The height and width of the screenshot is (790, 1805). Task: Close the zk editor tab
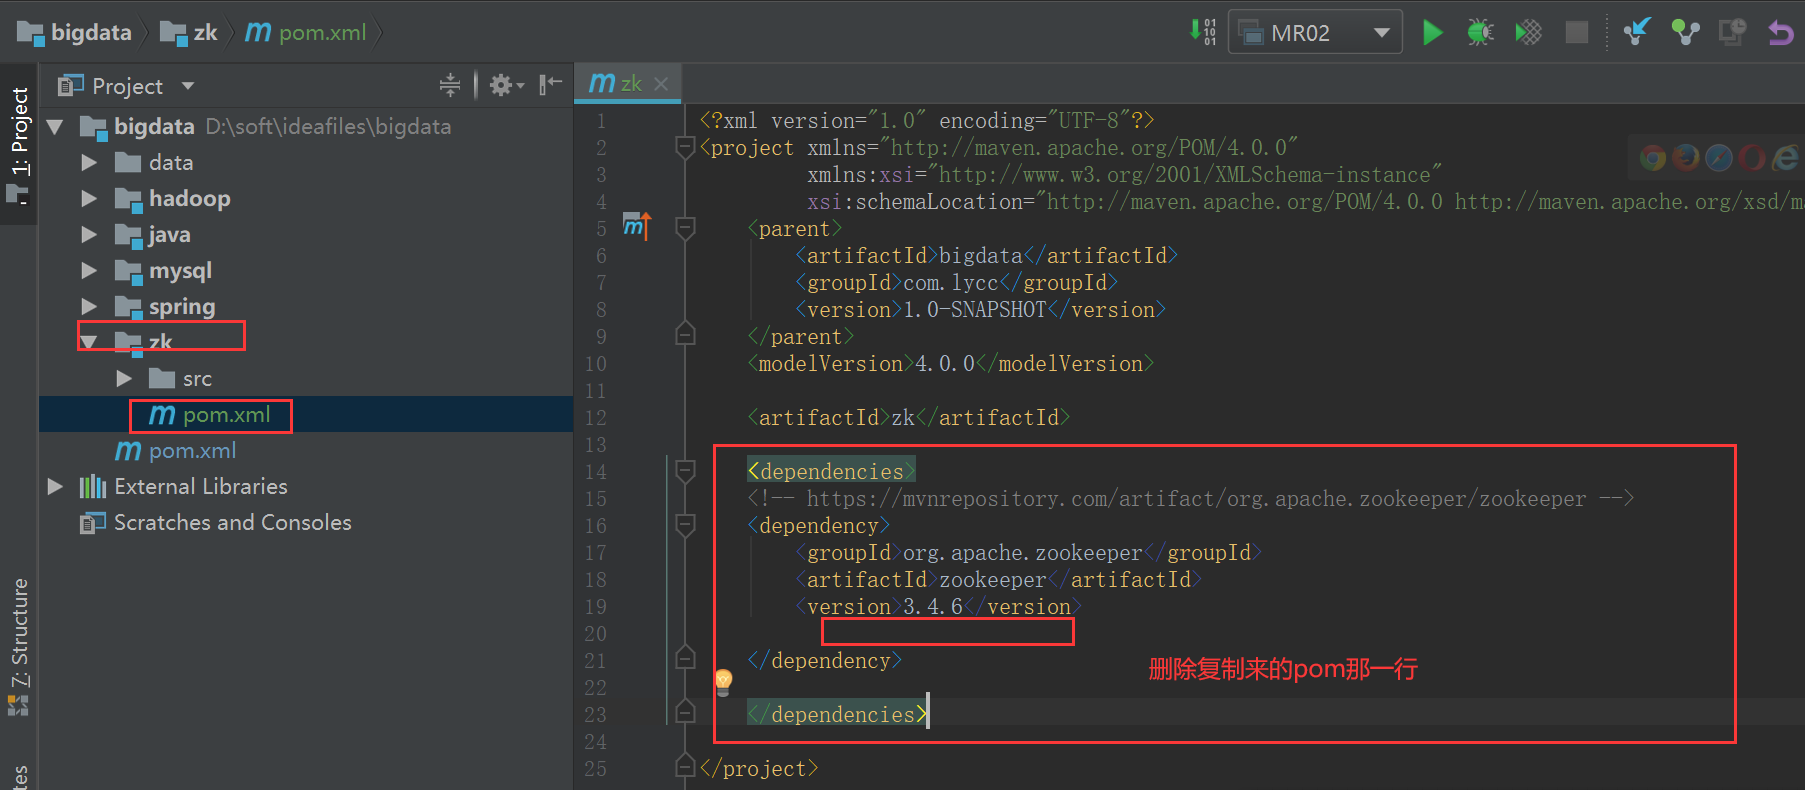pyautogui.click(x=661, y=84)
